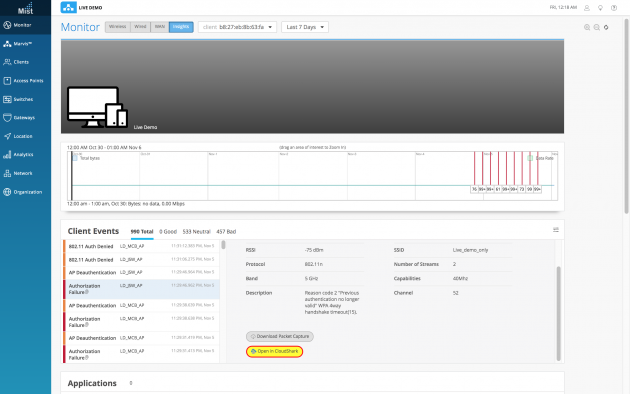This screenshot has width=630, height=394.
Task: Click the Monitor page heading
Action: tap(80, 27)
